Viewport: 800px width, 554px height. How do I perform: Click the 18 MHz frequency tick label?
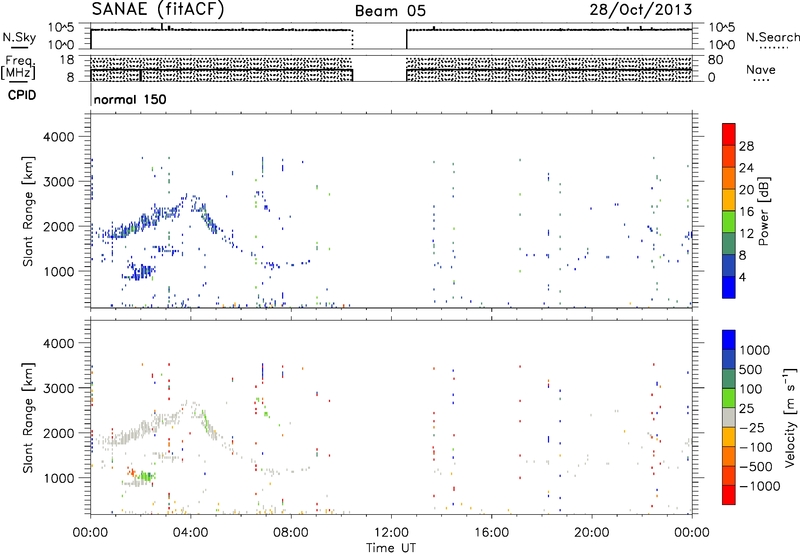[x=66, y=60]
